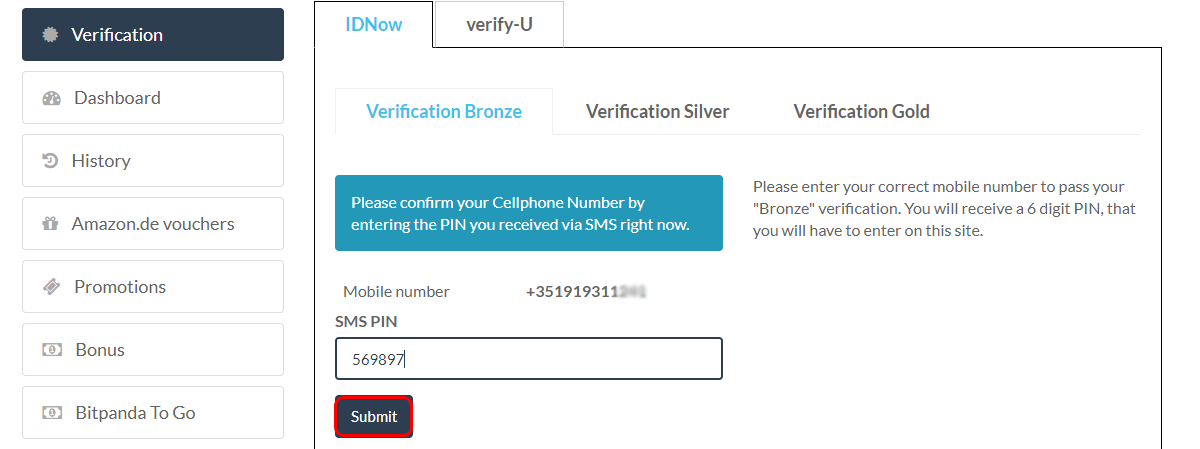This screenshot has width=1200, height=449.
Task: Click the displayed mobile number
Action: (586, 292)
